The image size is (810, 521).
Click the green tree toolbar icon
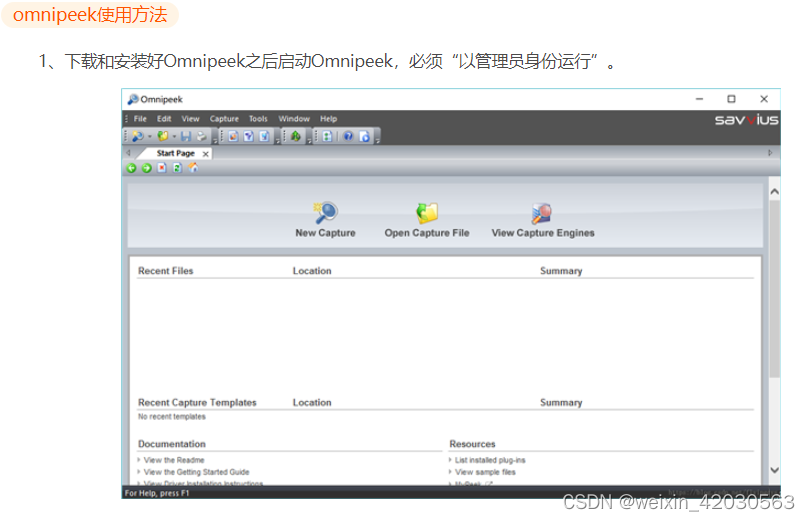click(x=295, y=136)
